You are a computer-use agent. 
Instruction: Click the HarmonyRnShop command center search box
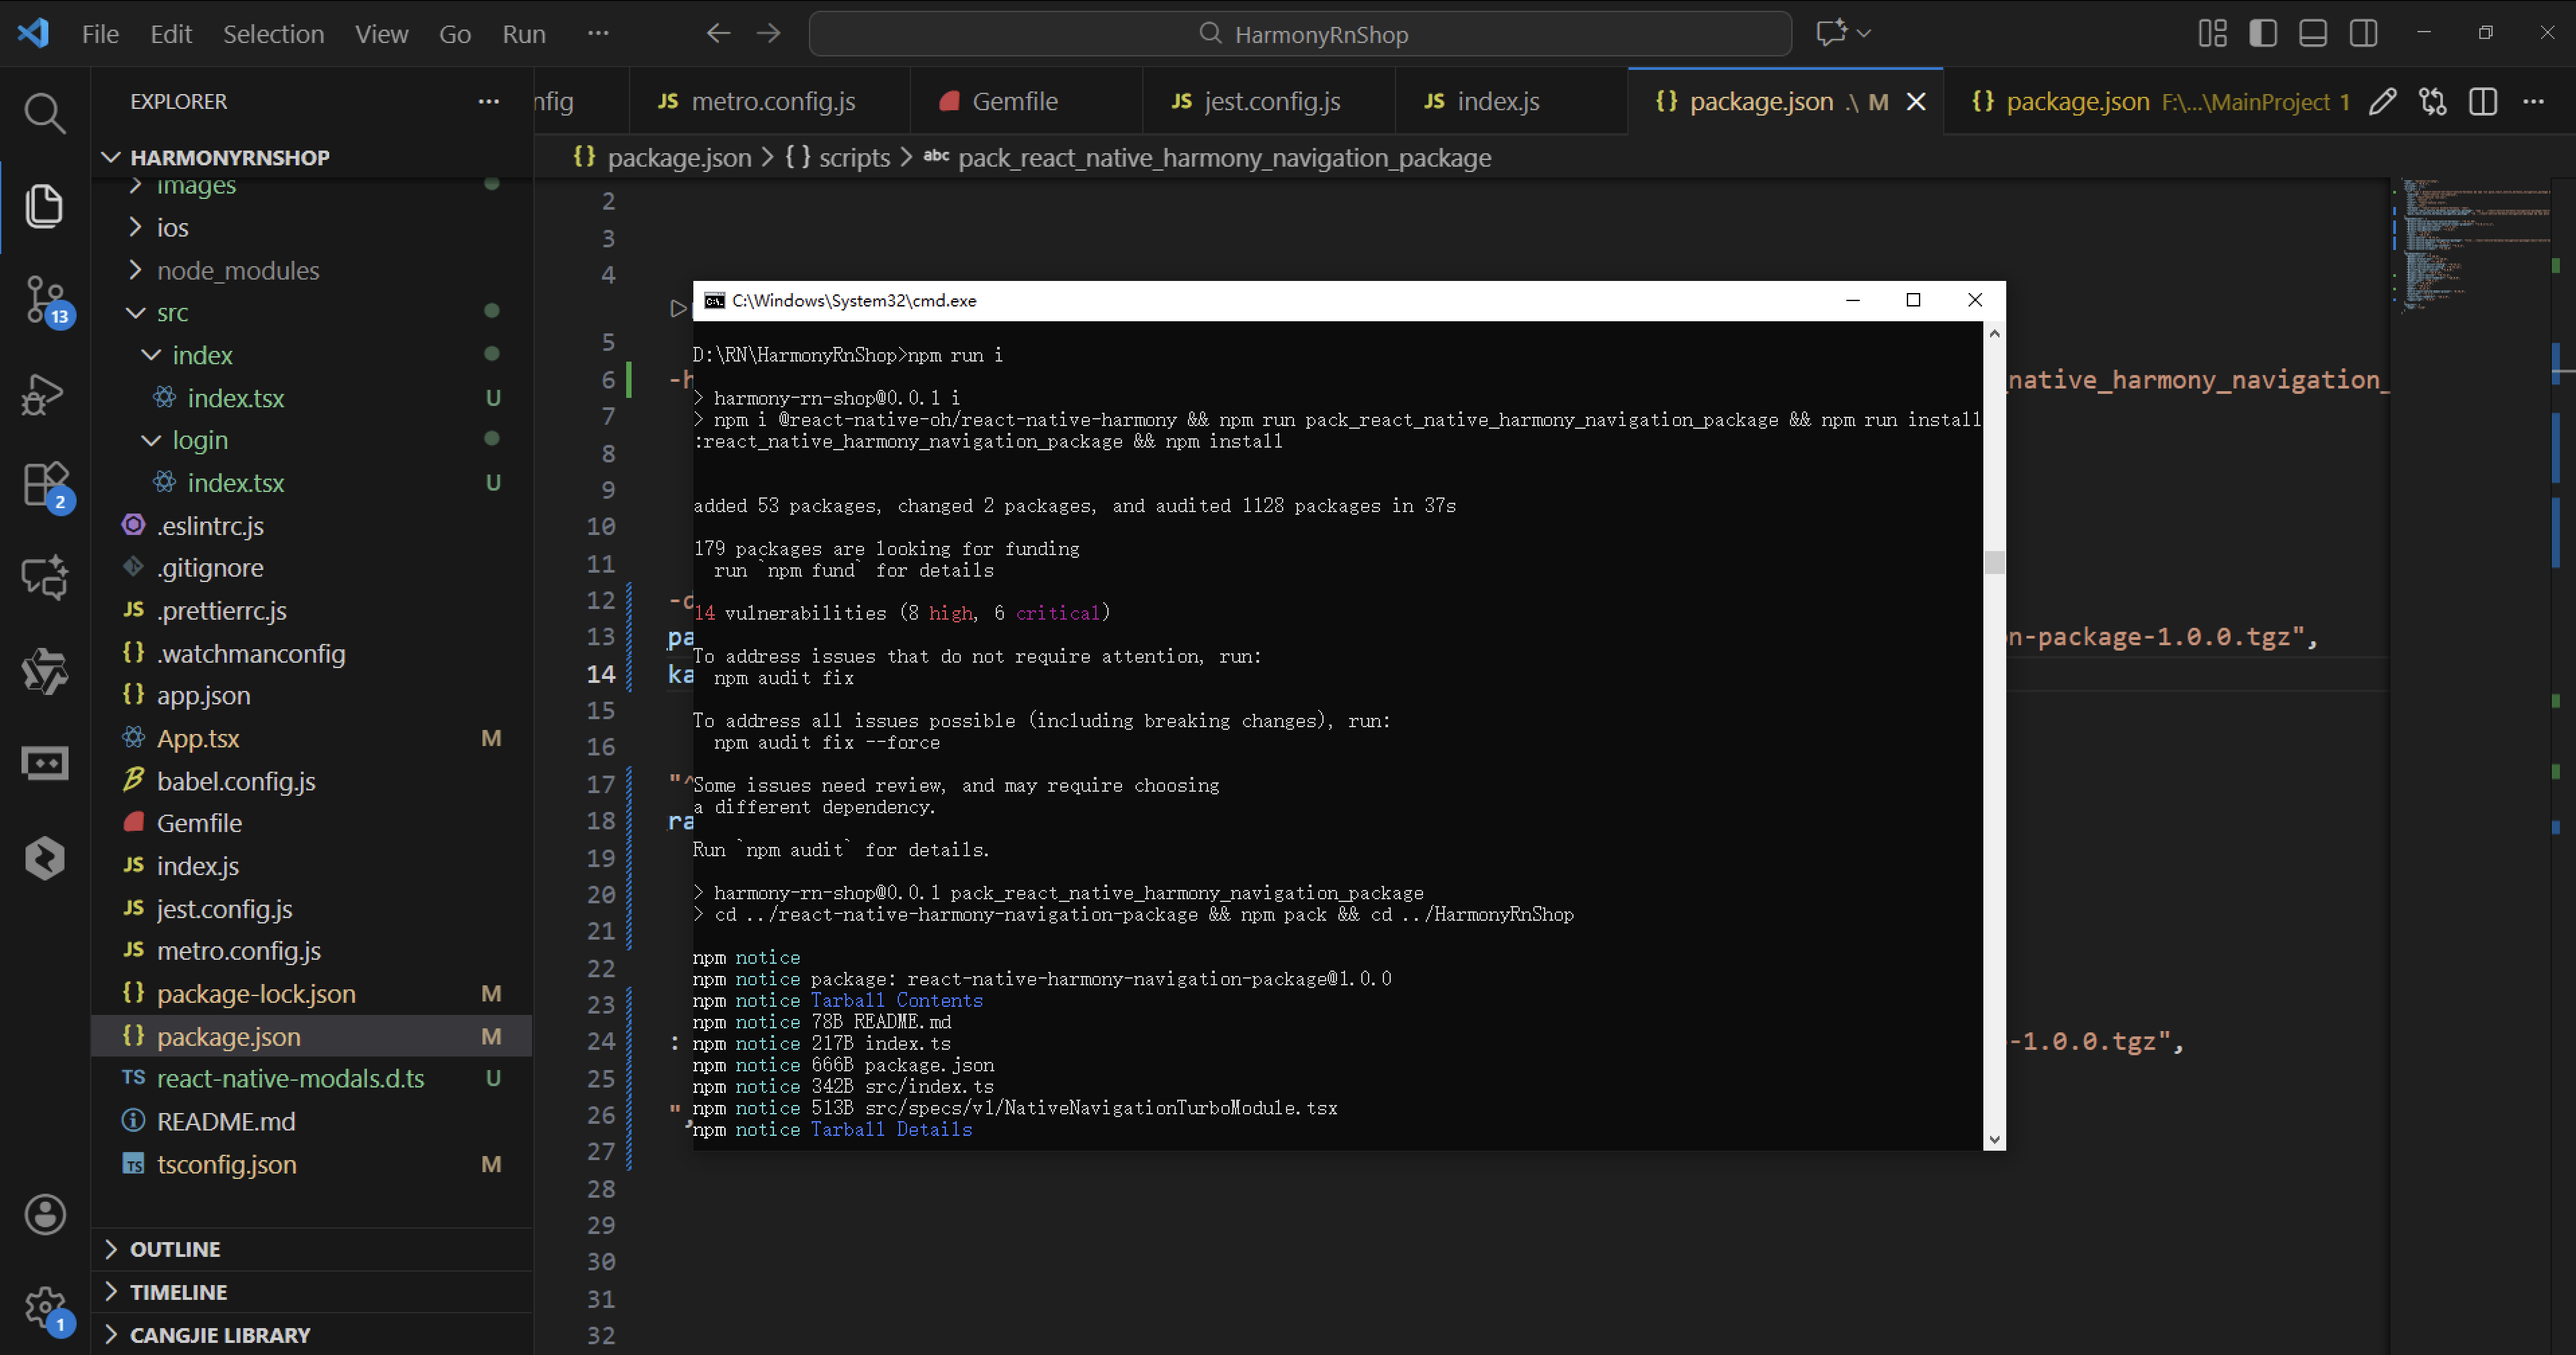[x=1300, y=34]
